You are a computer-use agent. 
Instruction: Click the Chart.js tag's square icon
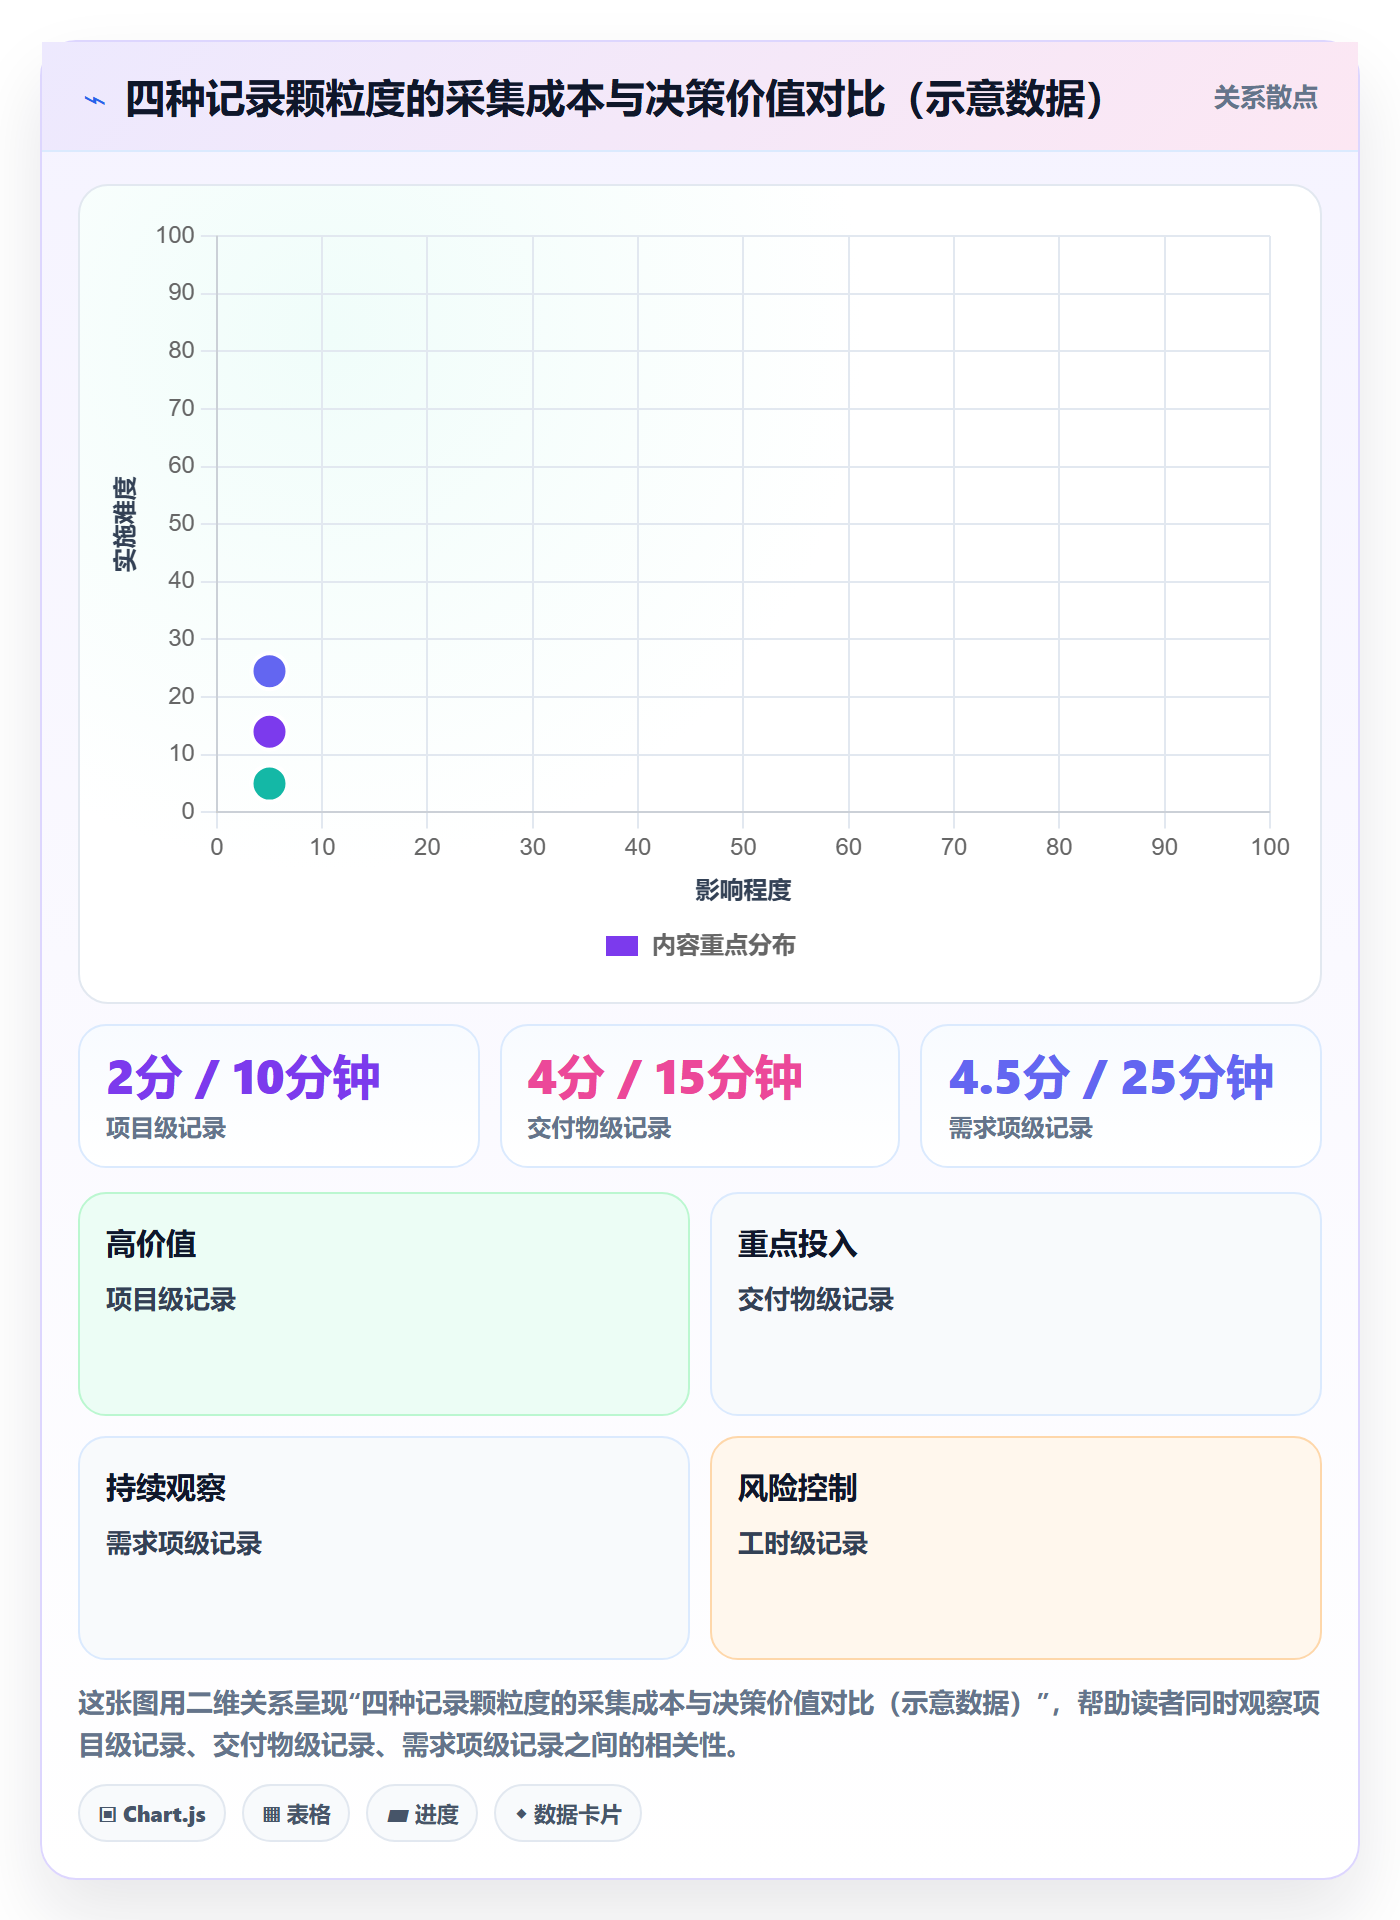pos(108,1815)
